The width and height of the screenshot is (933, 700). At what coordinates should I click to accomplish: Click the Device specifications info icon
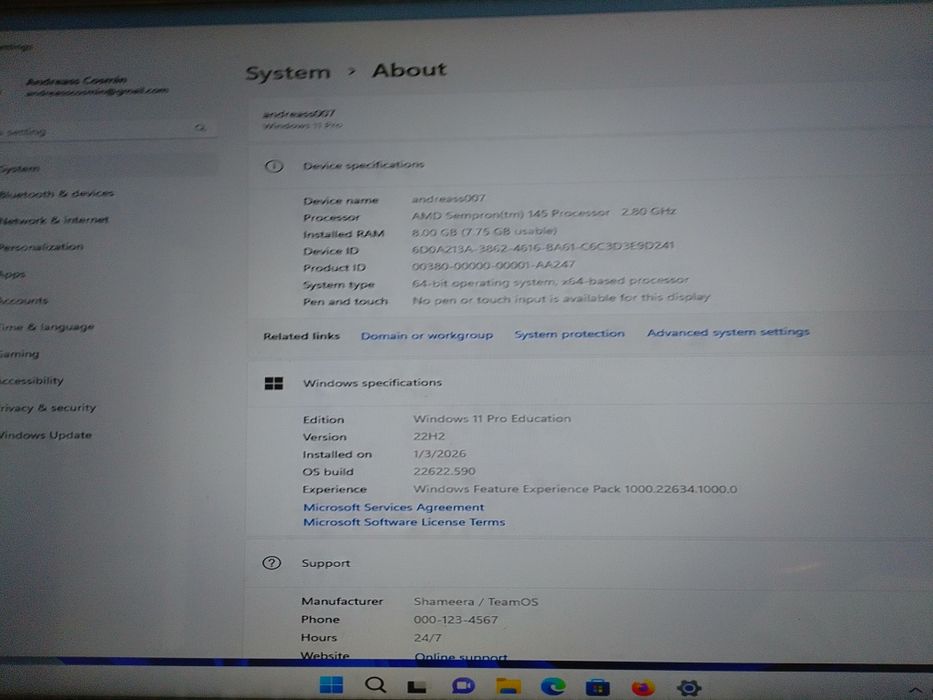[x=274, y=166]
